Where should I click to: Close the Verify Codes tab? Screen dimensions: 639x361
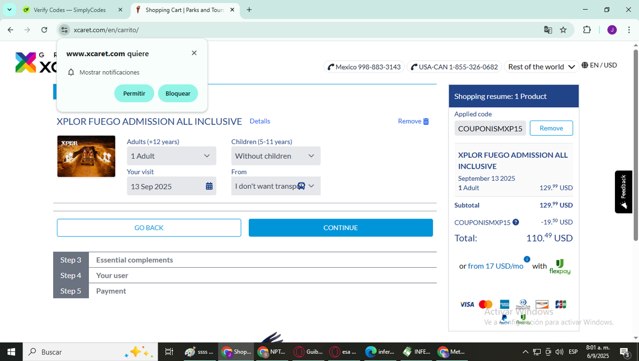point(120,10)
